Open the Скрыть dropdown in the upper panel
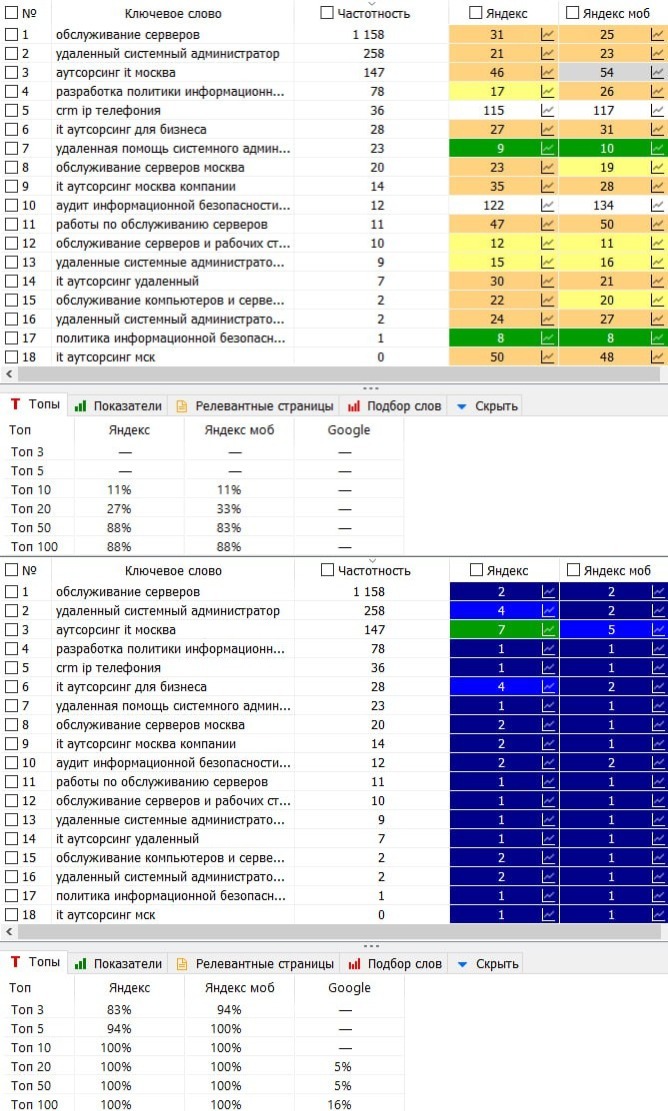 tap(486, 406)
